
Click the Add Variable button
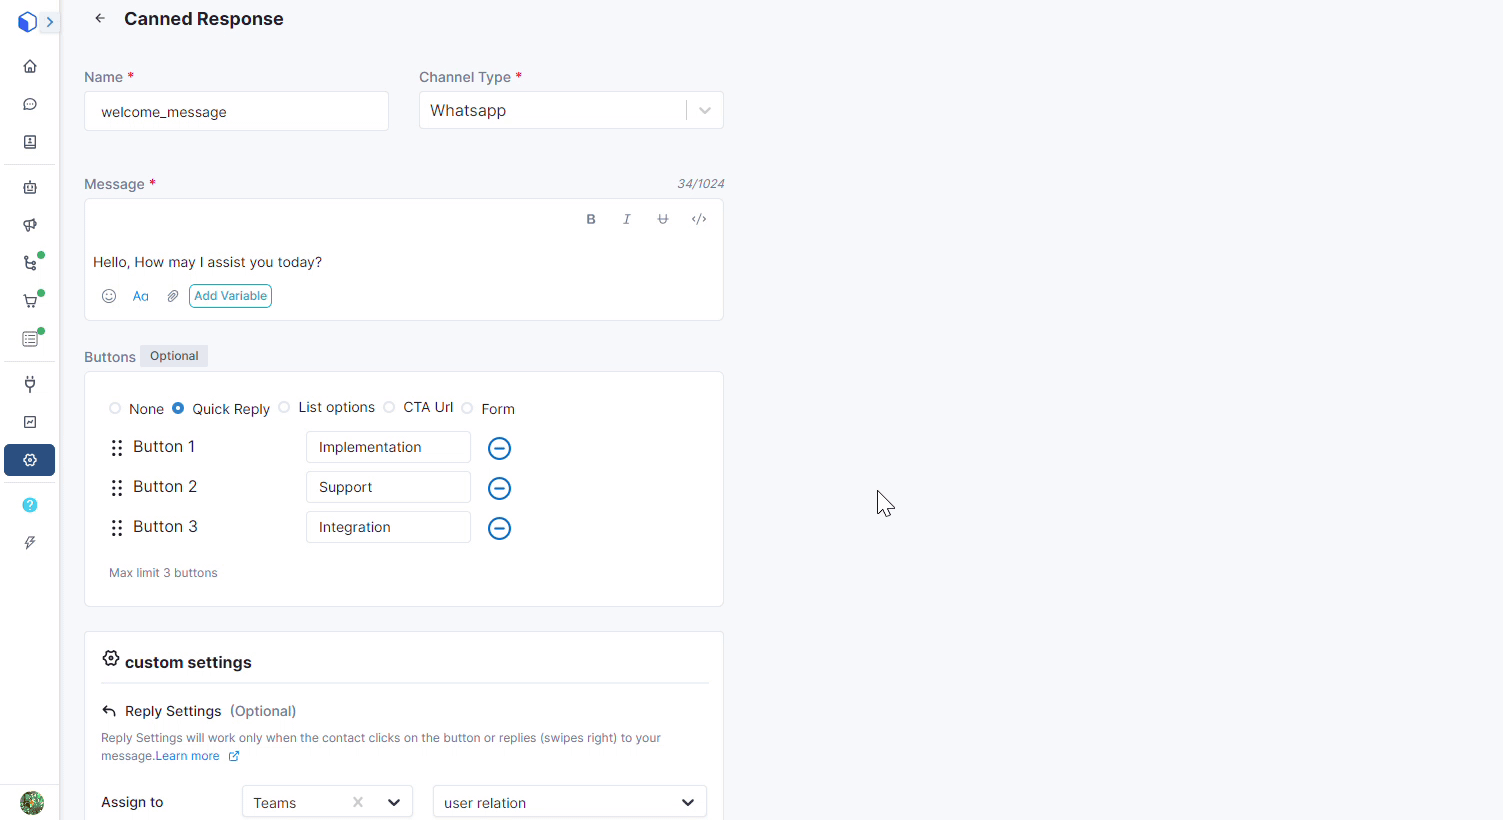point(230,296)
